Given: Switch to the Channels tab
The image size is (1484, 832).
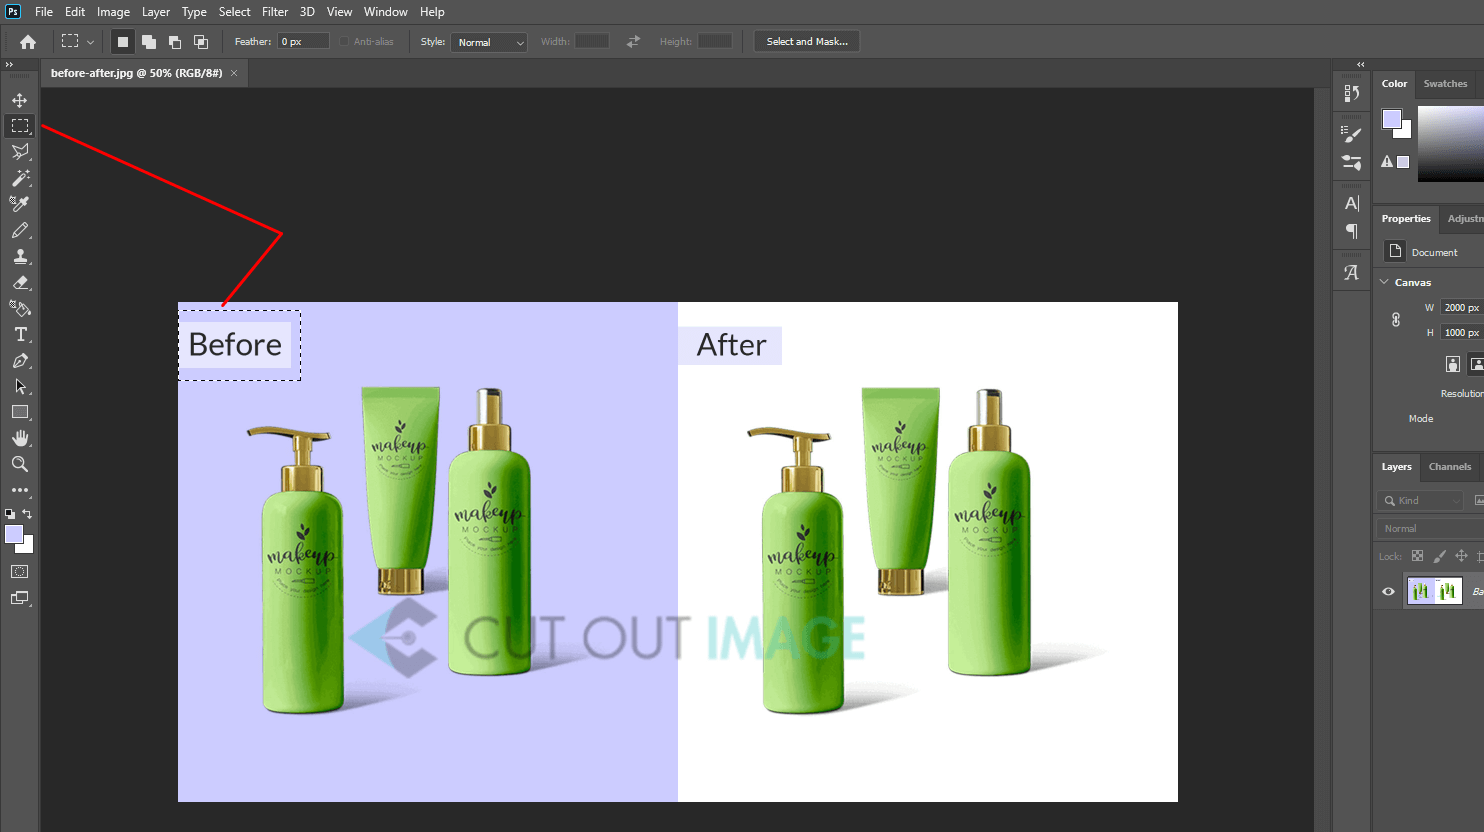Looking at the screenshot, I should click(1450, 467).
